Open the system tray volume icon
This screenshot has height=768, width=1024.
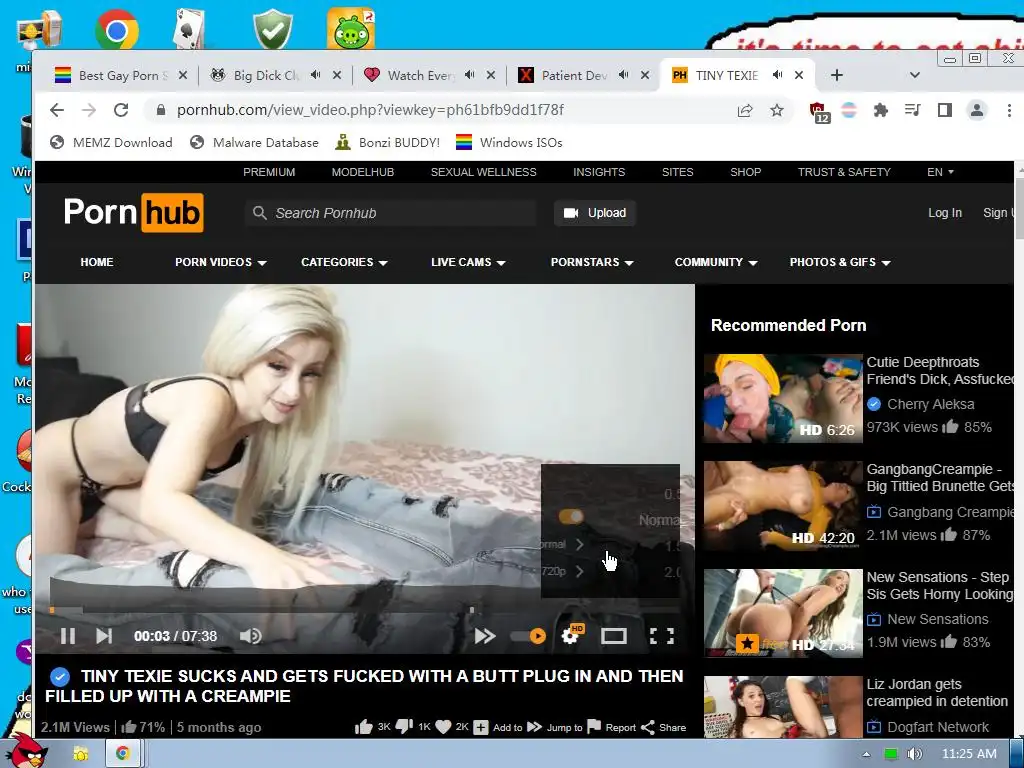pos(915,754)
